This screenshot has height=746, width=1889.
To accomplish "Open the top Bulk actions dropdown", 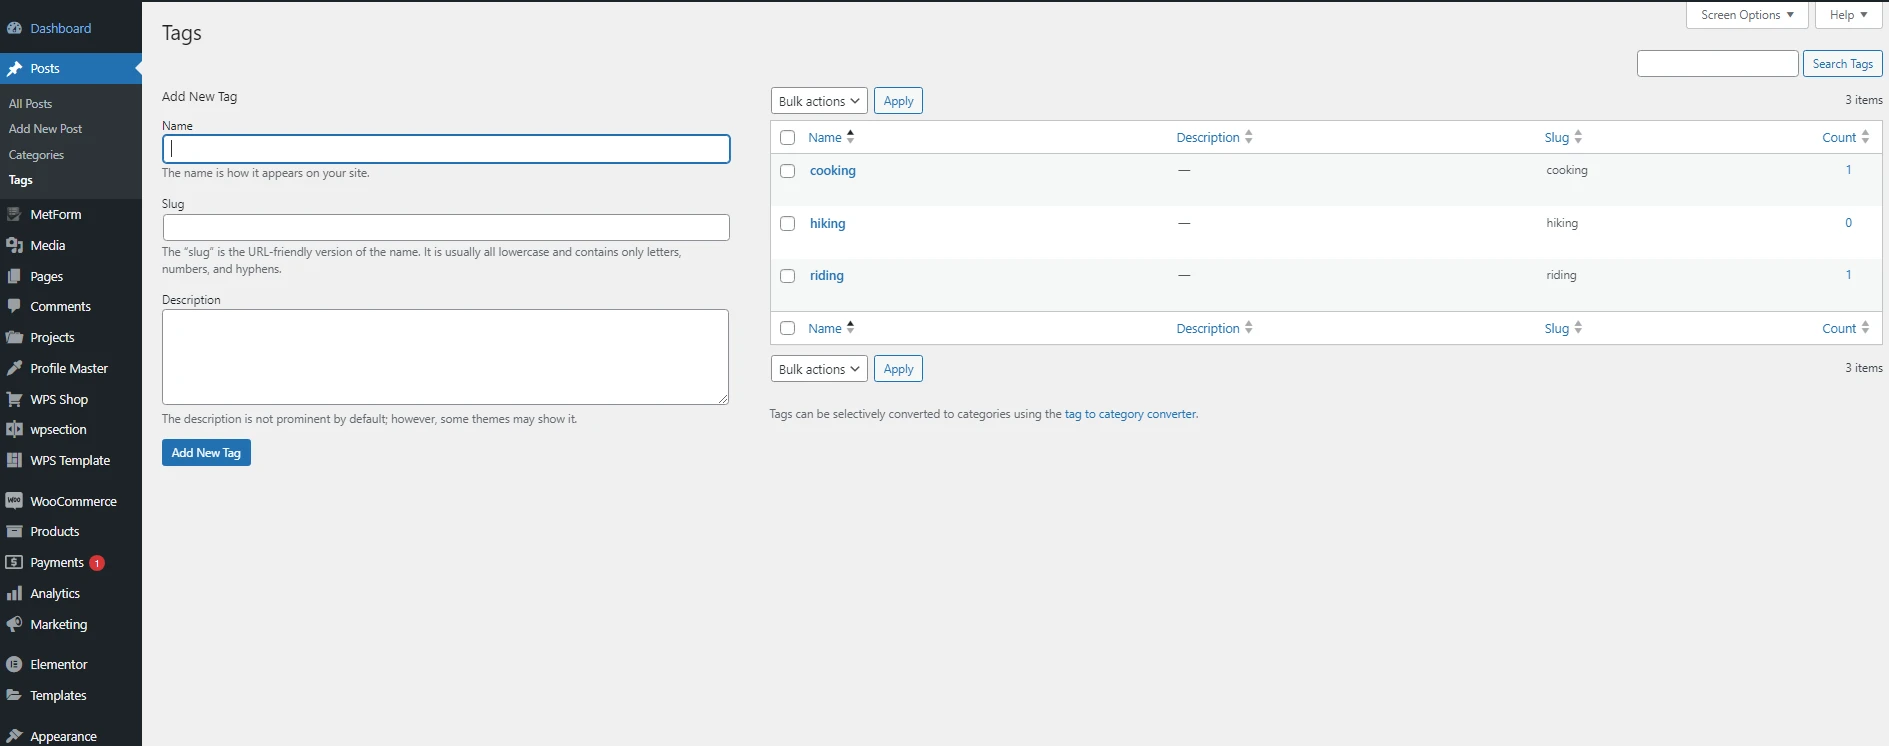I will point(818,101).
